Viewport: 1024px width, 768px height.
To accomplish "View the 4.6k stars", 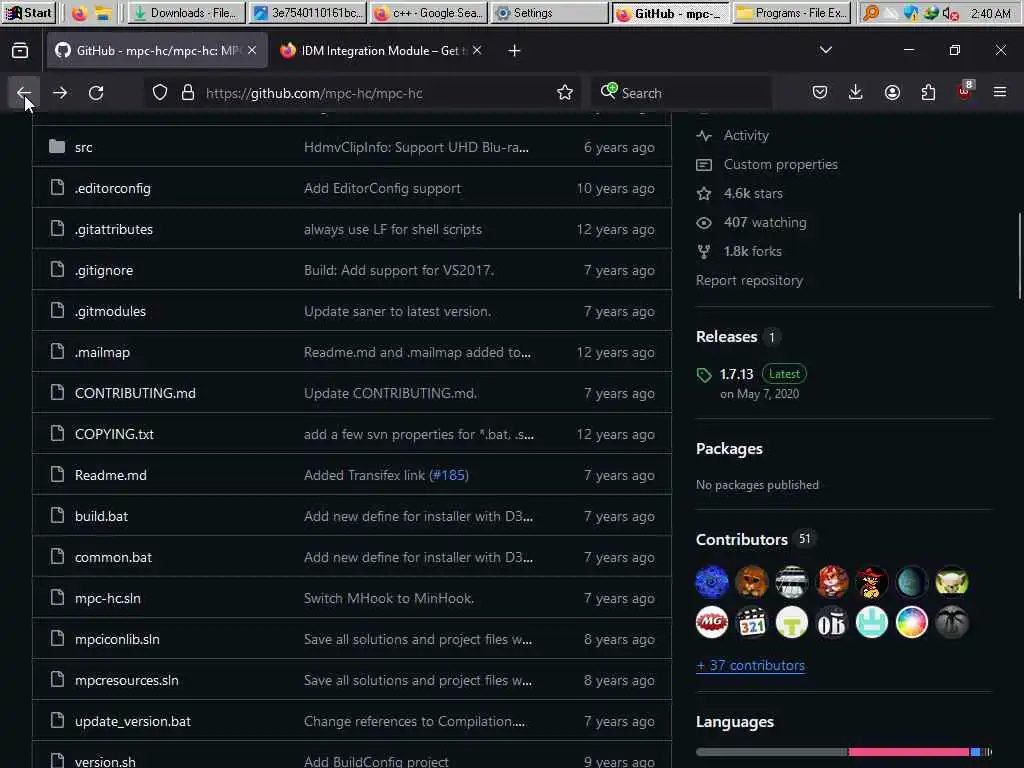I will 752,193.
